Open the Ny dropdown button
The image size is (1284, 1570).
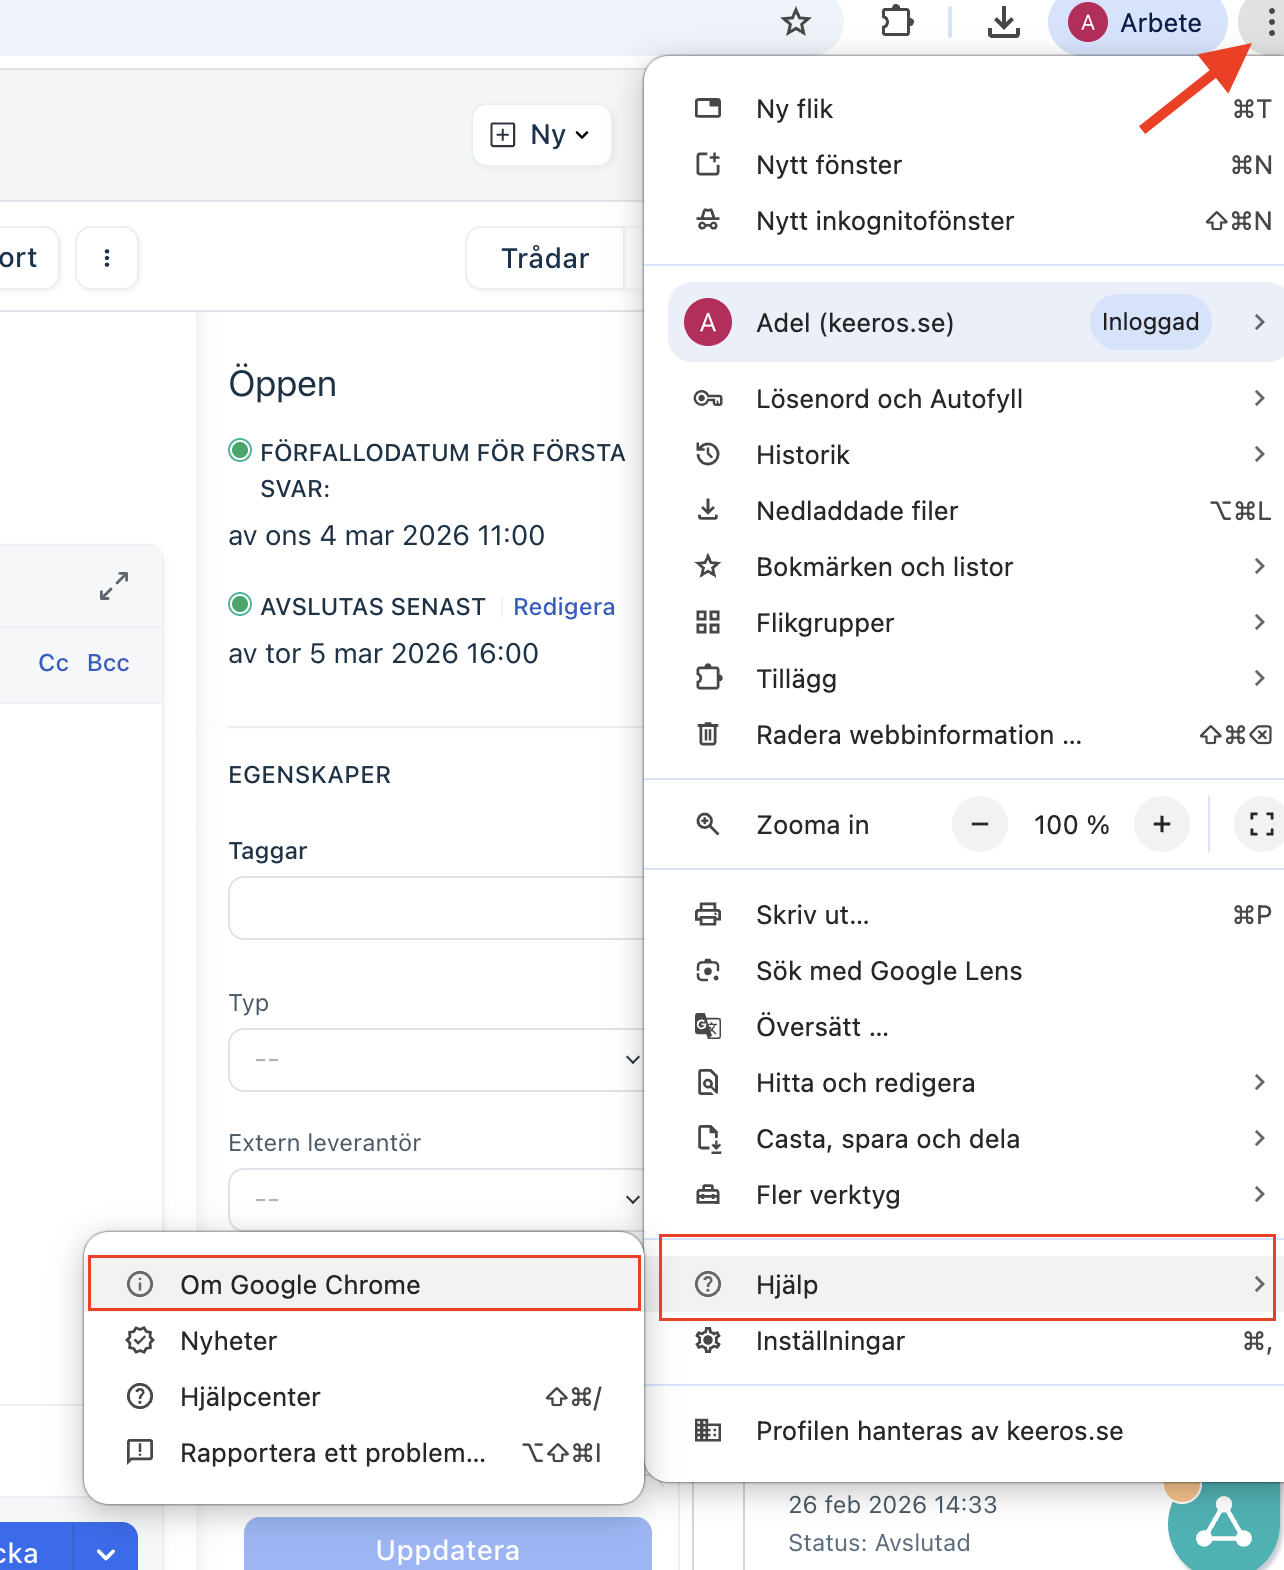(x=541, y=134)
